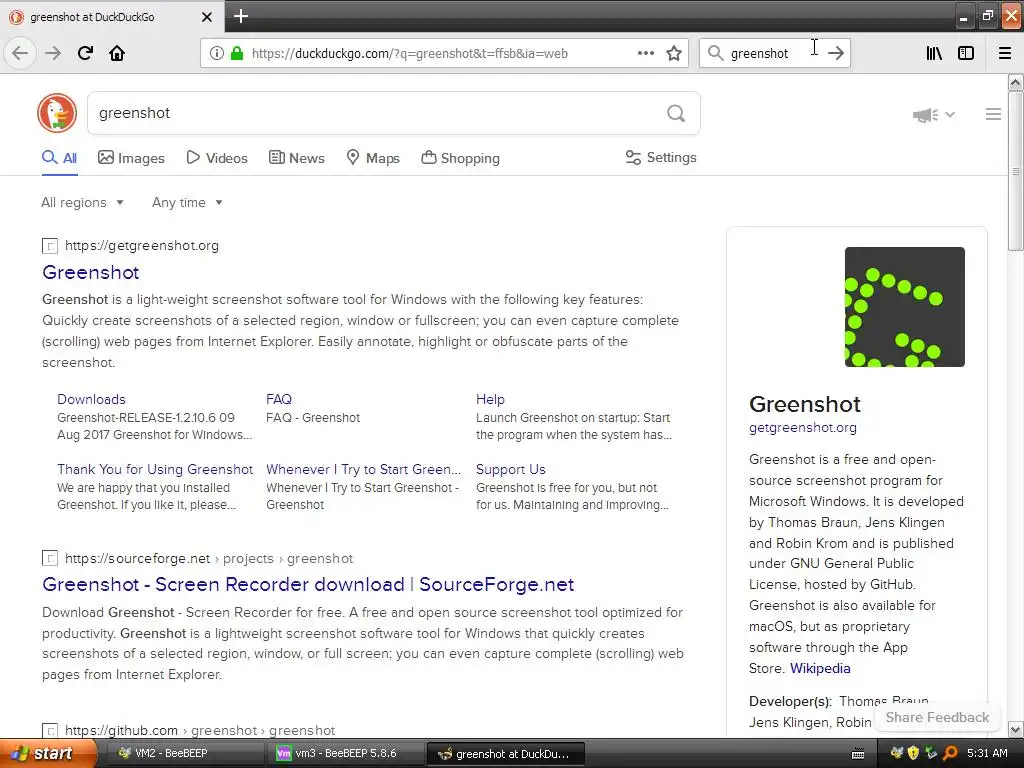
Task: Open DuckDuckGo Settings
Action: pos(661,157)
